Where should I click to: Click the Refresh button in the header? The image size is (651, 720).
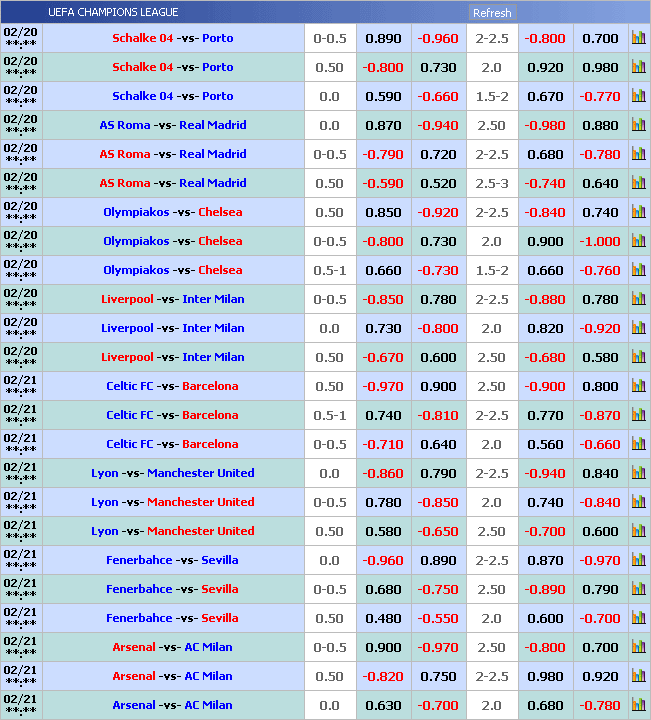[x=492, y=13]
